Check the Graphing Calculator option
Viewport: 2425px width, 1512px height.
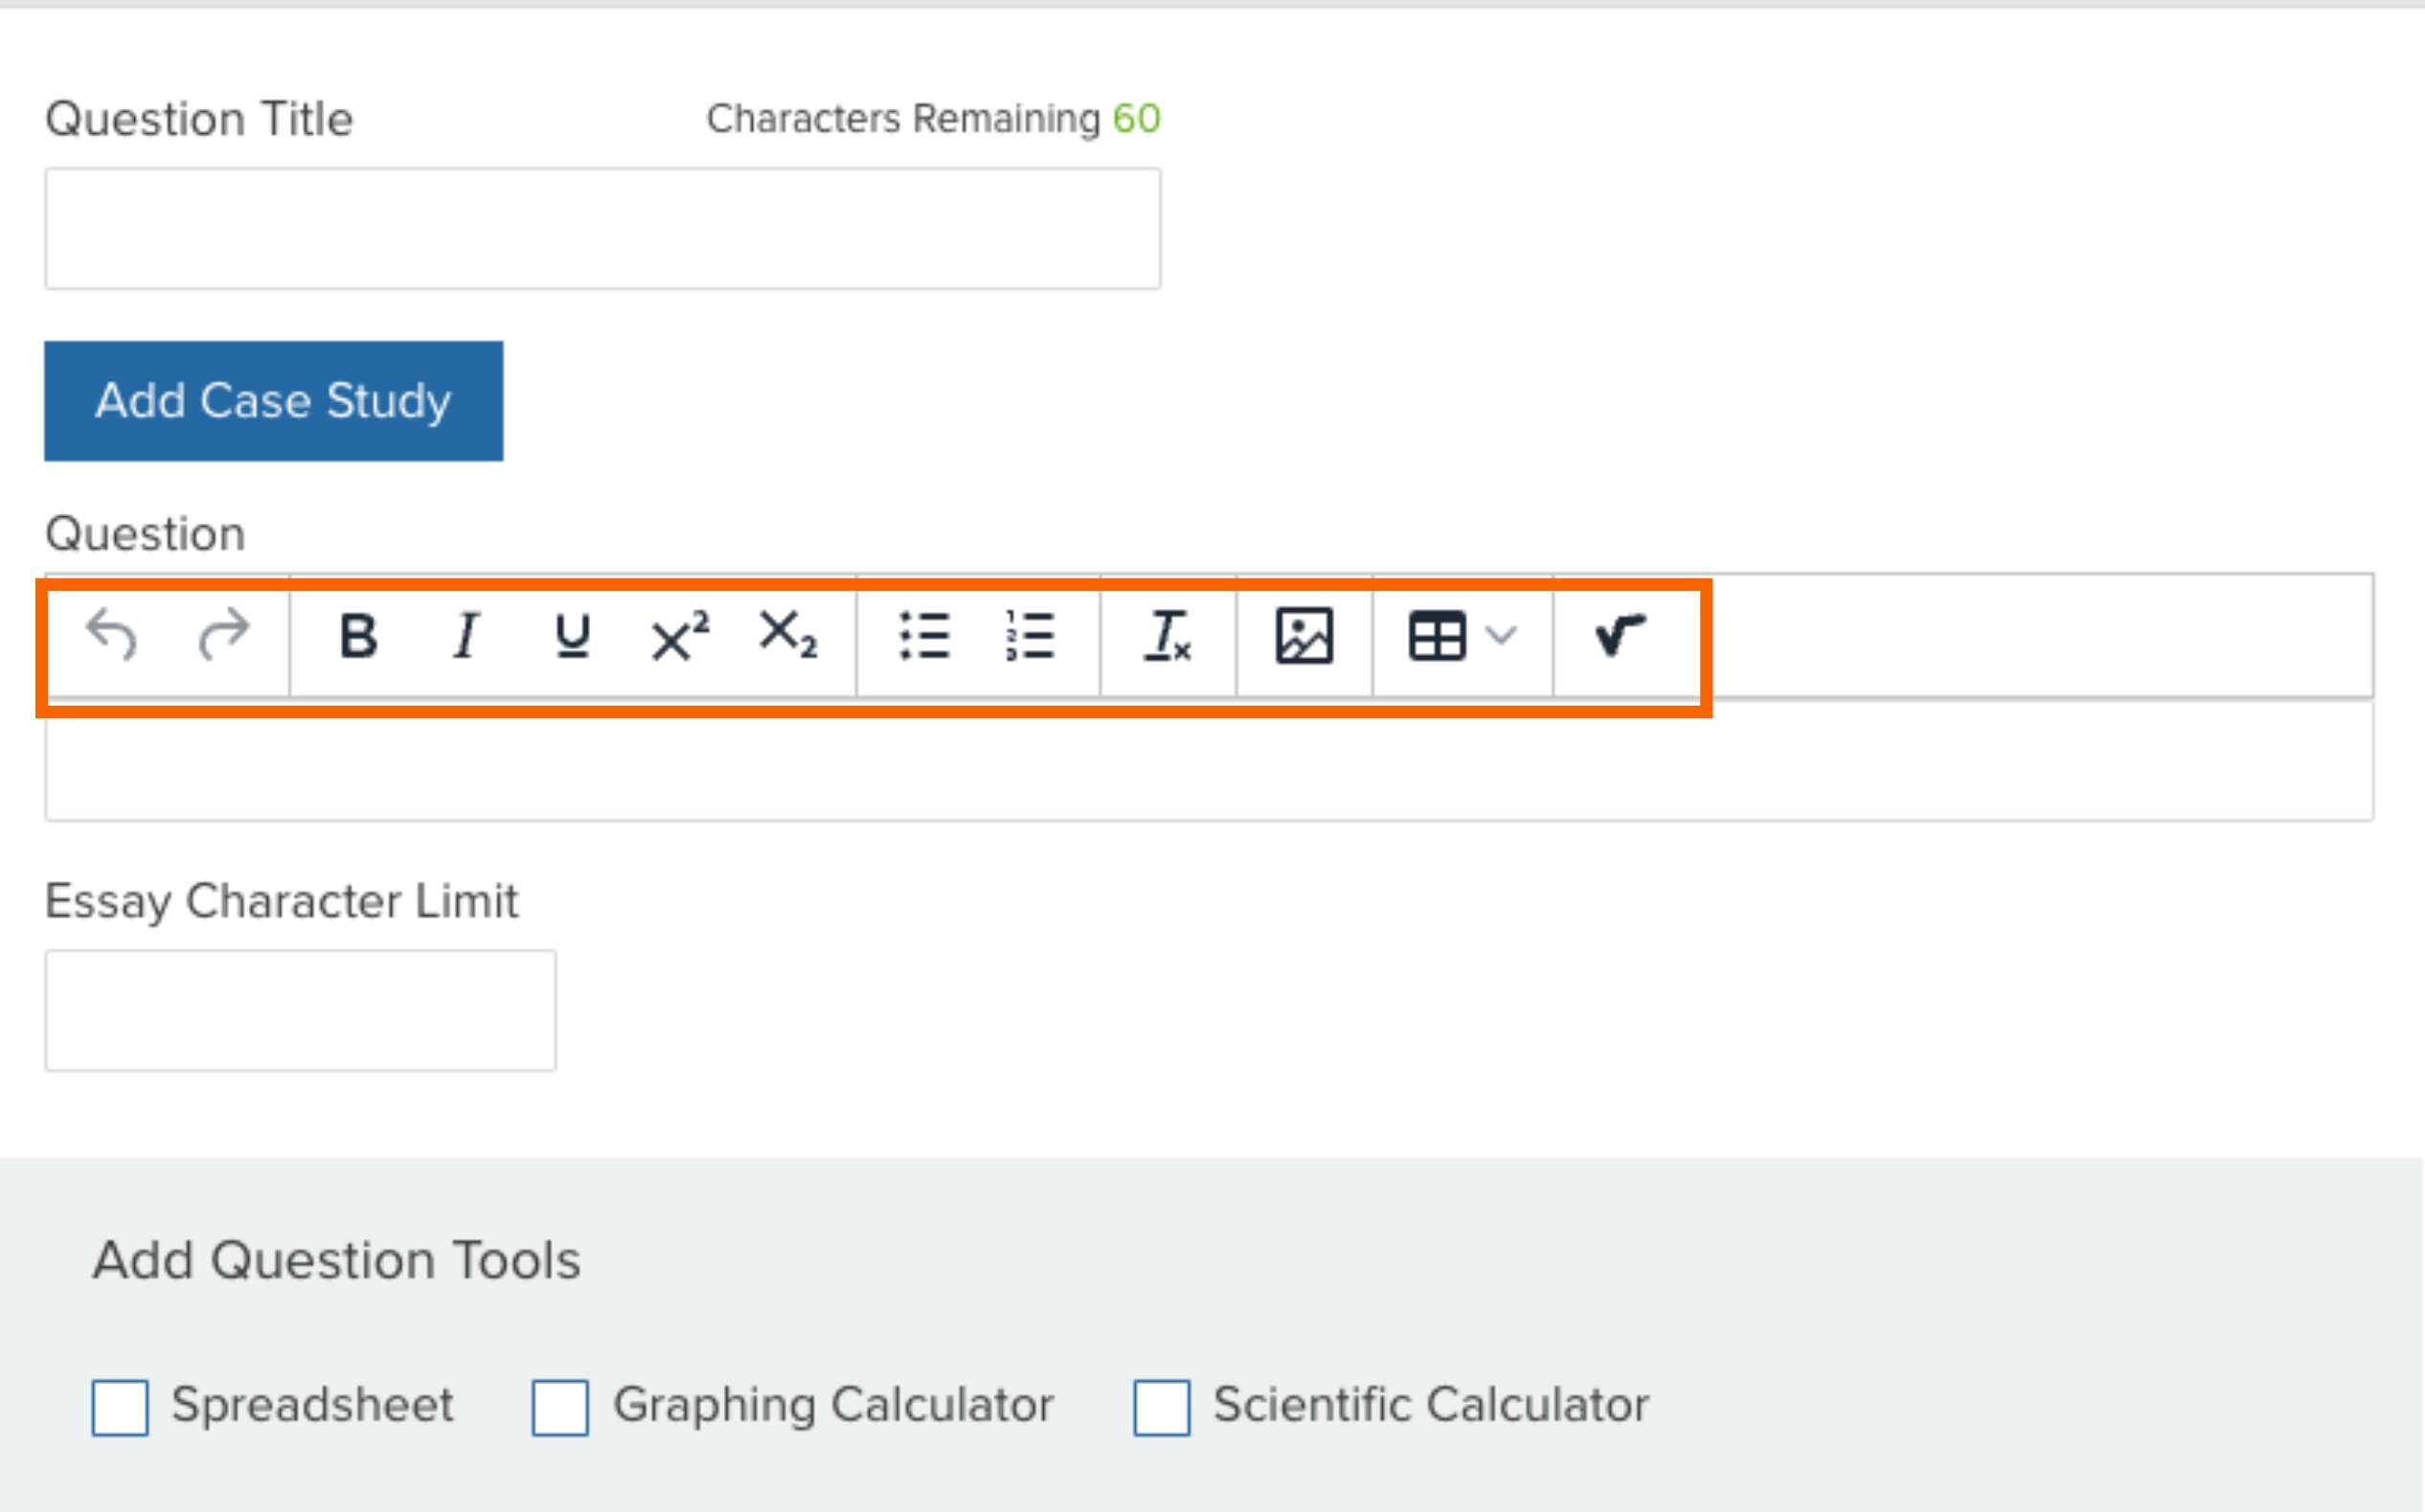pyautogui.click(x=560, y=1407)
